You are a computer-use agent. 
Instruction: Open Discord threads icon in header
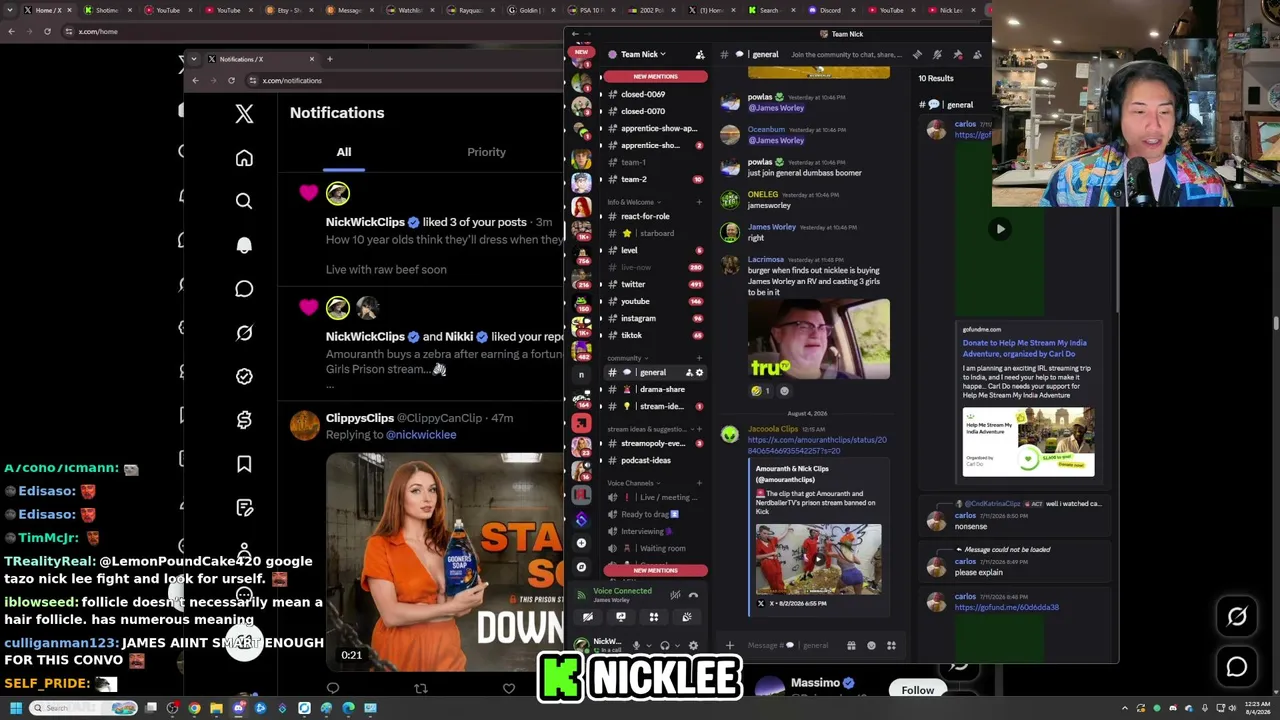pyautogui.click(x=917, y=54)
